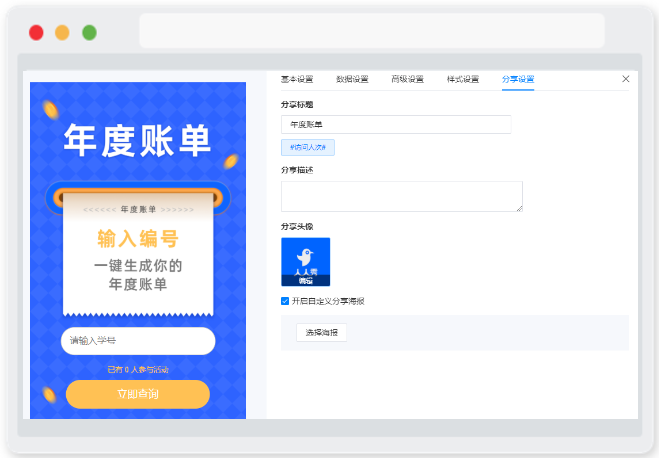Switch to the 数据设置 tab

click(352, 79)
